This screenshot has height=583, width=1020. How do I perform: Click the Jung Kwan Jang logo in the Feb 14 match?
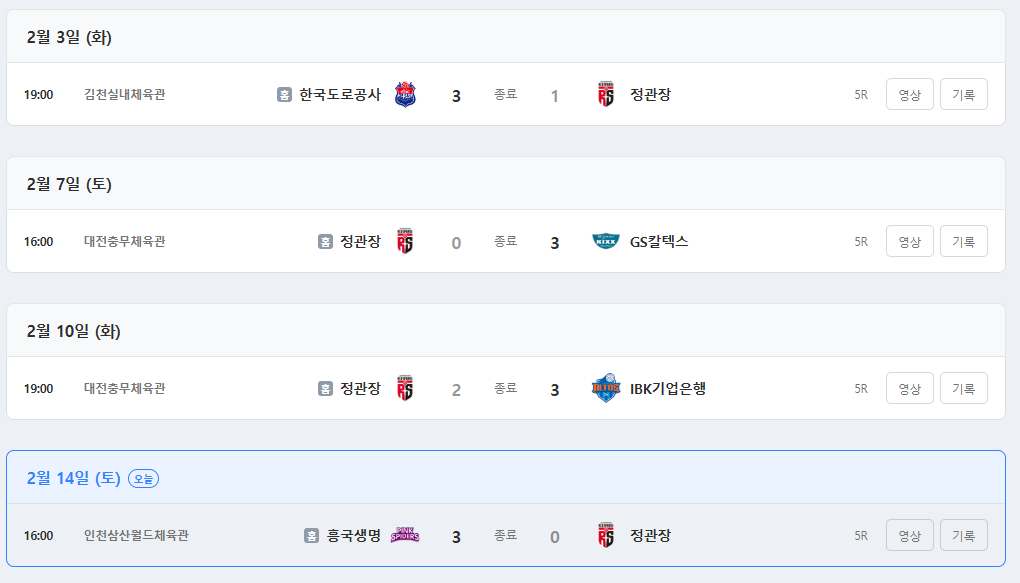[605, 536]
